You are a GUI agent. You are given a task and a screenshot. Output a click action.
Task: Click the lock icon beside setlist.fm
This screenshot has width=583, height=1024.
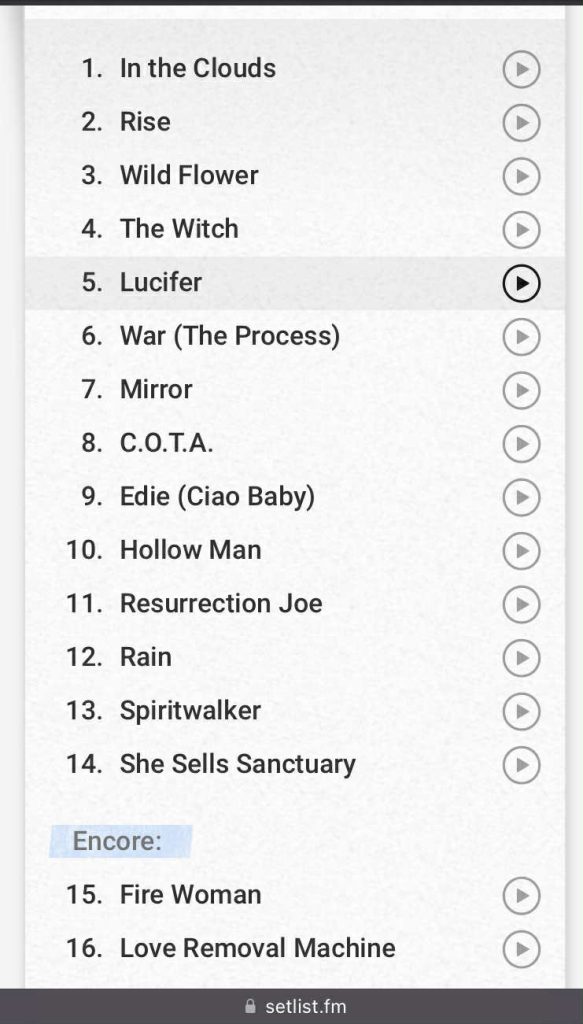coord(250,1006)
